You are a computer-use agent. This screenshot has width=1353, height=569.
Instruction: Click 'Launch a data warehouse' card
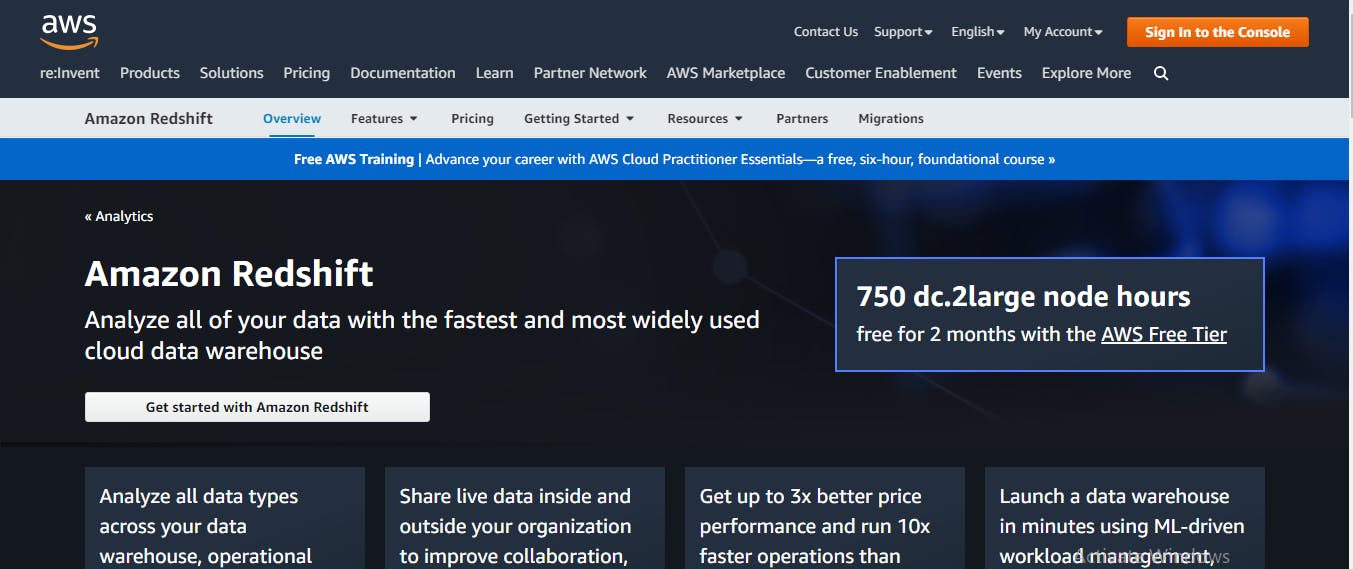pyautogui.click(x=1125, y=518)
